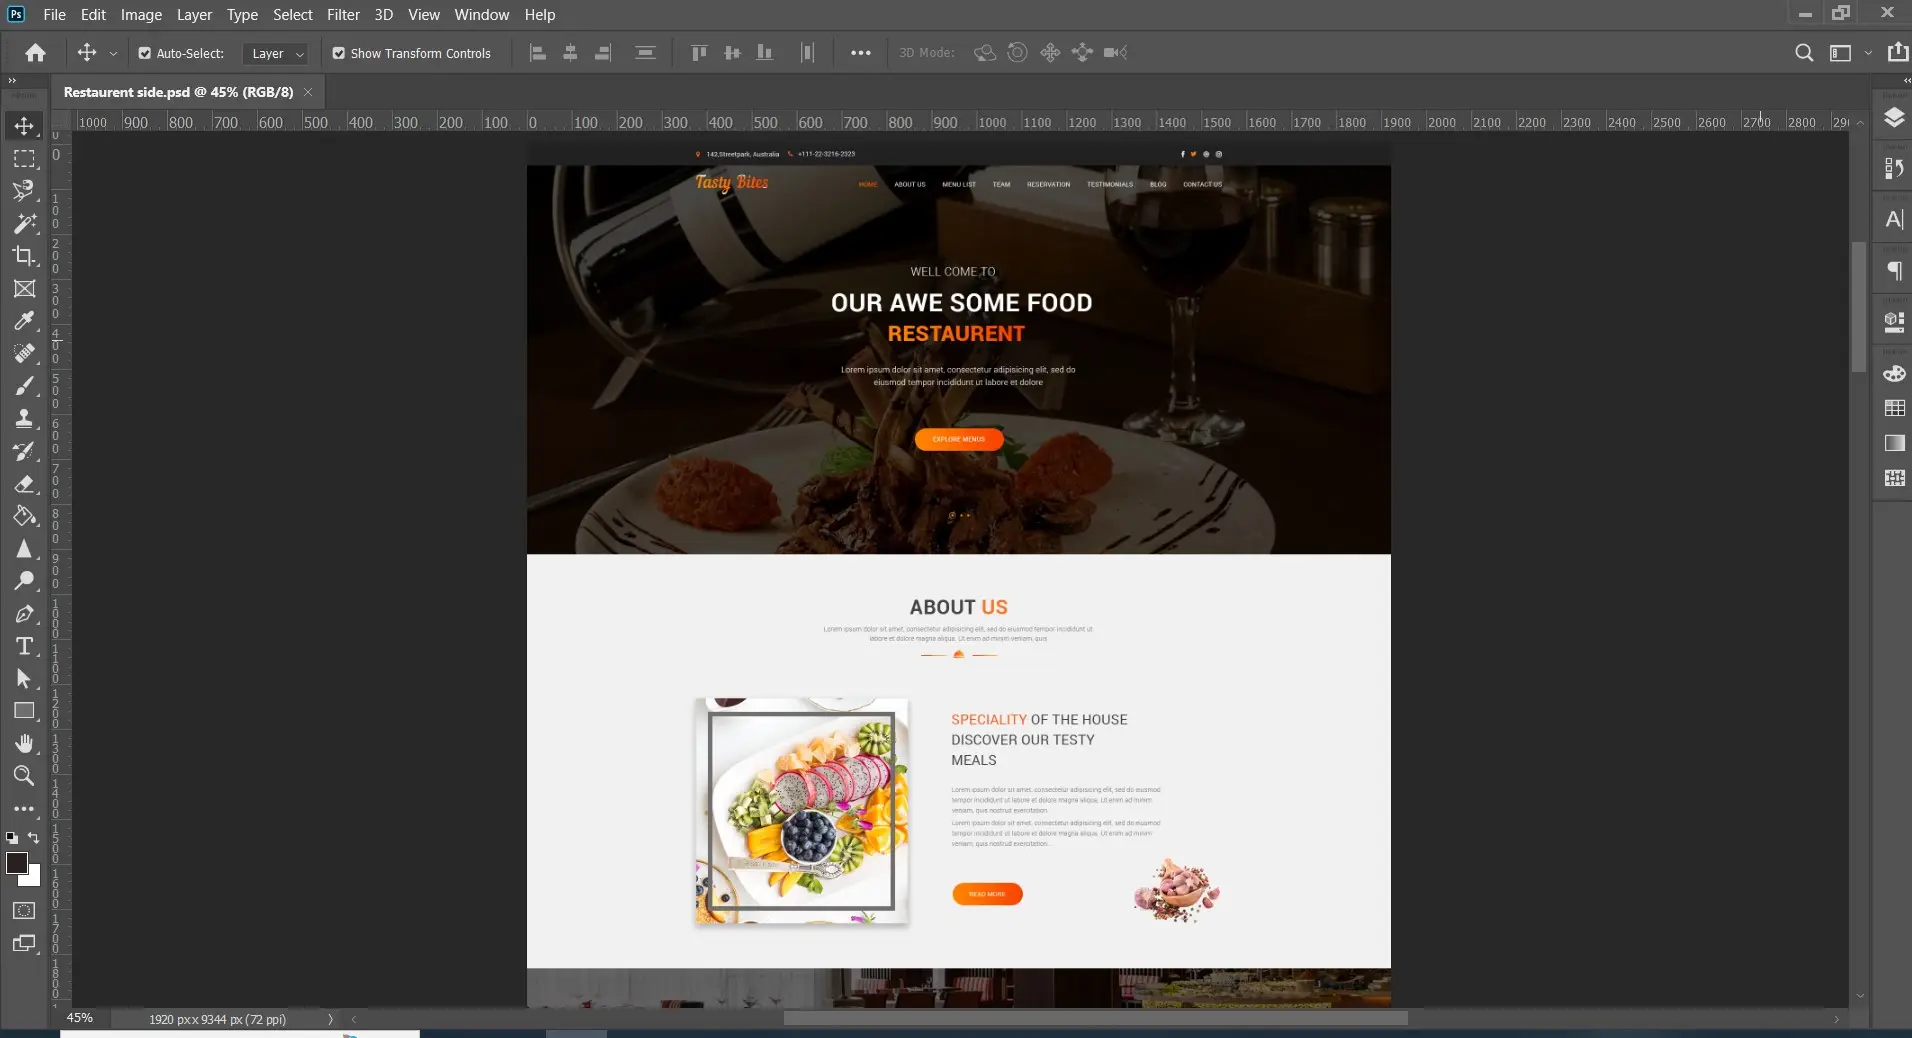Select the Pen tool
The width and height of the screenshot is (1912, 1038).
pyautogui.click(x=24, y=614)
